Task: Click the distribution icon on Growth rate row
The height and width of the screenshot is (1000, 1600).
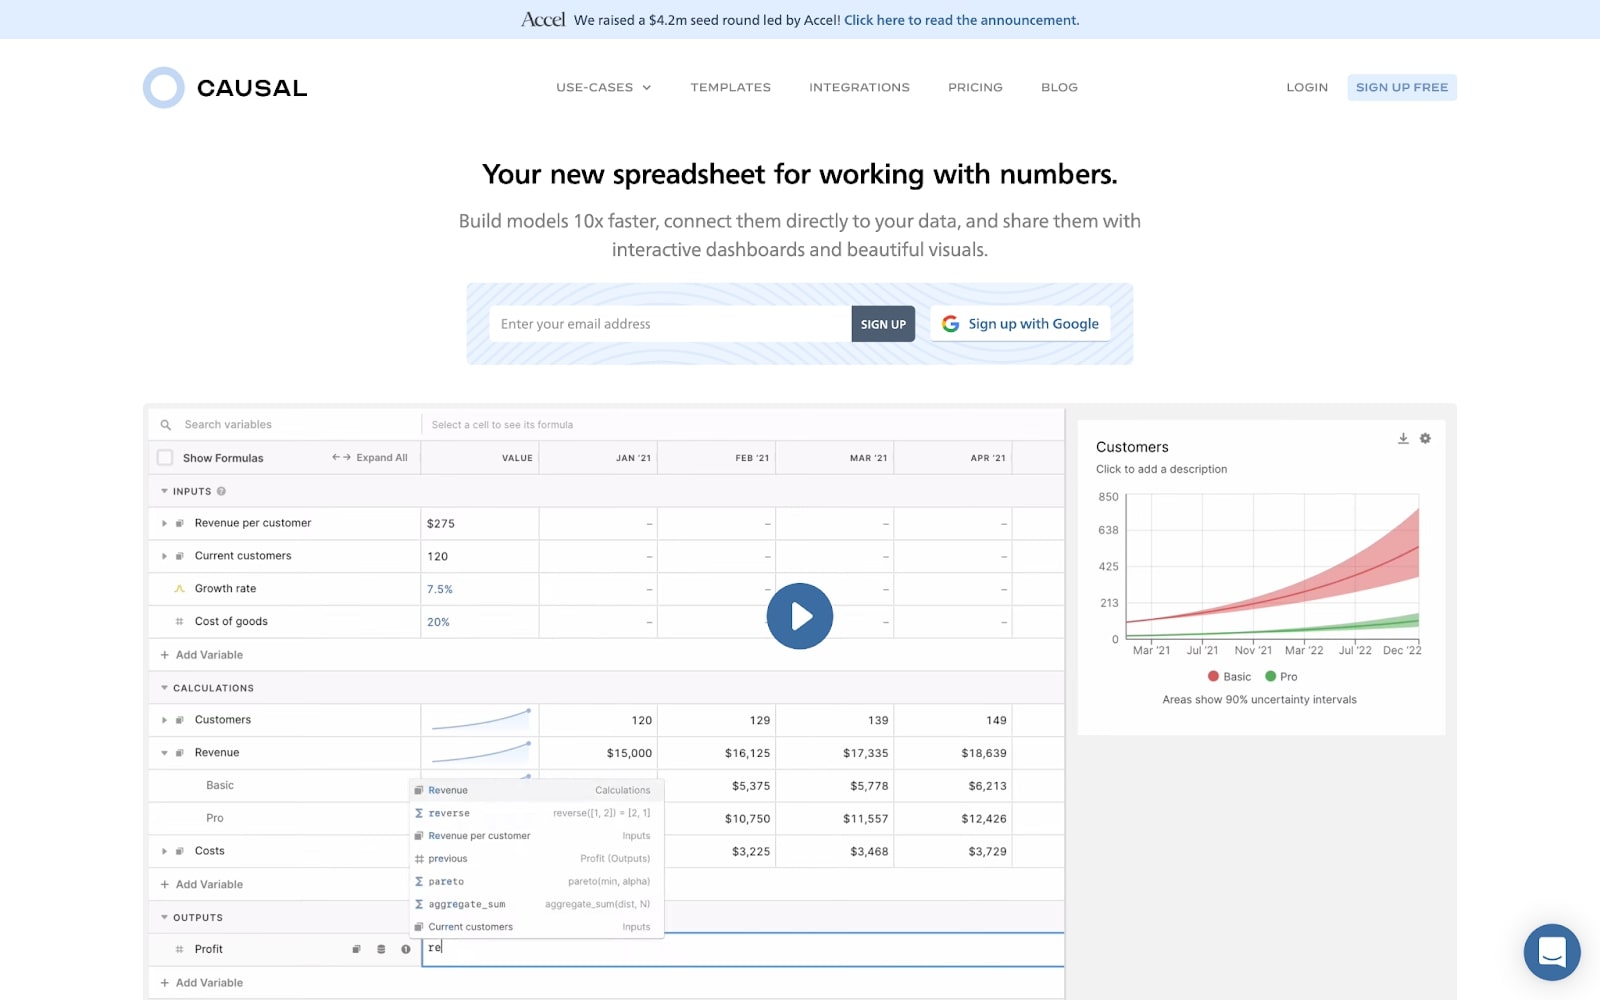Action: pyautogui.click(x=180, y=589)
